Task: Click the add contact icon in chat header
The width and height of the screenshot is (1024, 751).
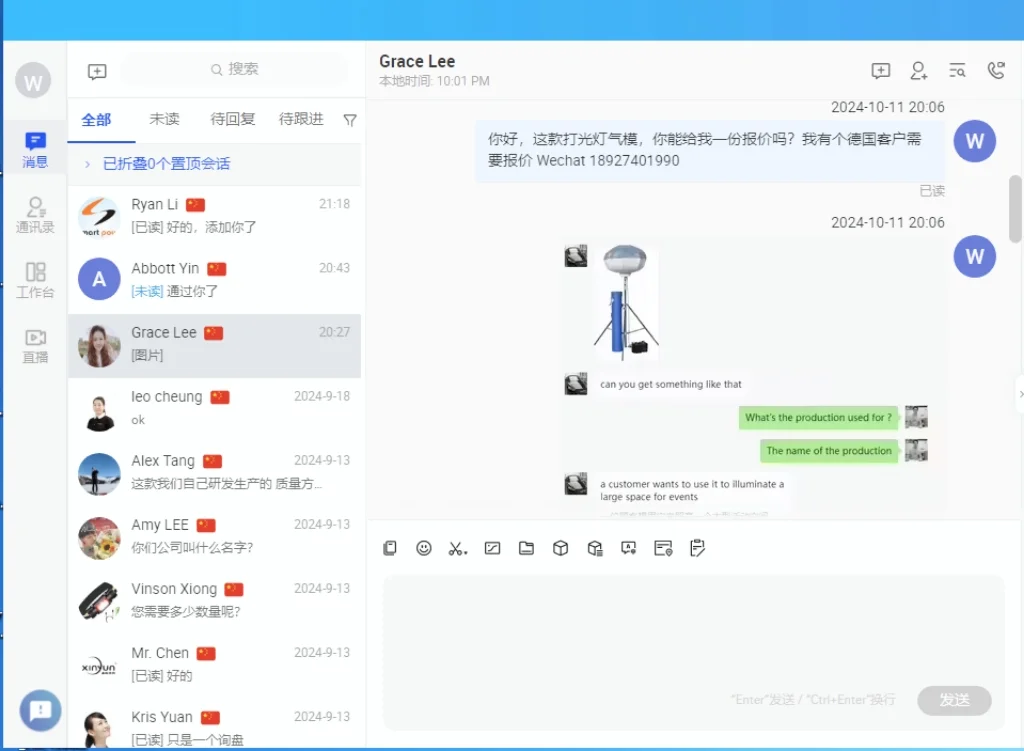Action: click(x=919, y=71)
